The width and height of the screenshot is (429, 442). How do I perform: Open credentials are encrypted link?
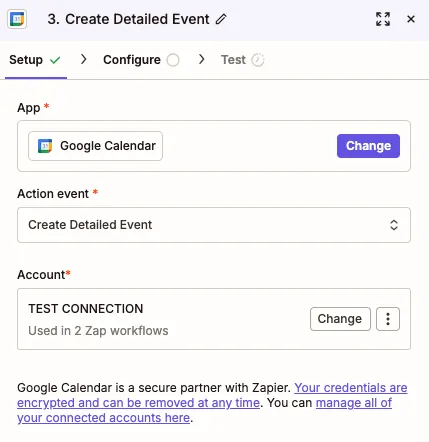point(212,395)
